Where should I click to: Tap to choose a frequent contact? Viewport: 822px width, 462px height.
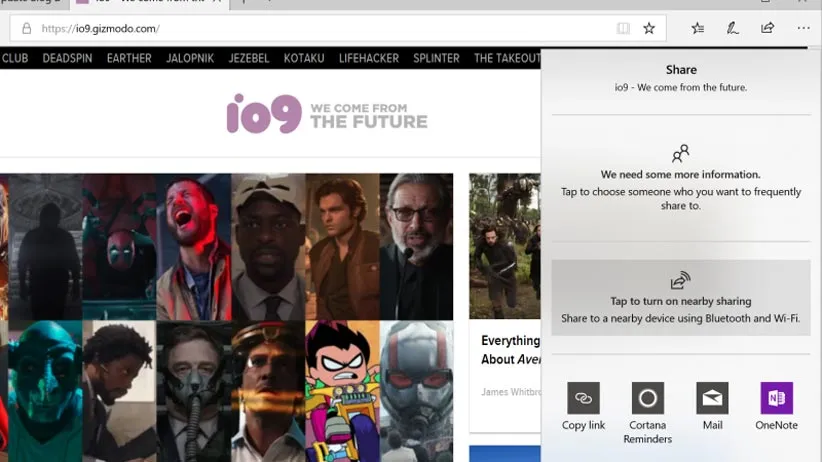[x=680, y=180]
